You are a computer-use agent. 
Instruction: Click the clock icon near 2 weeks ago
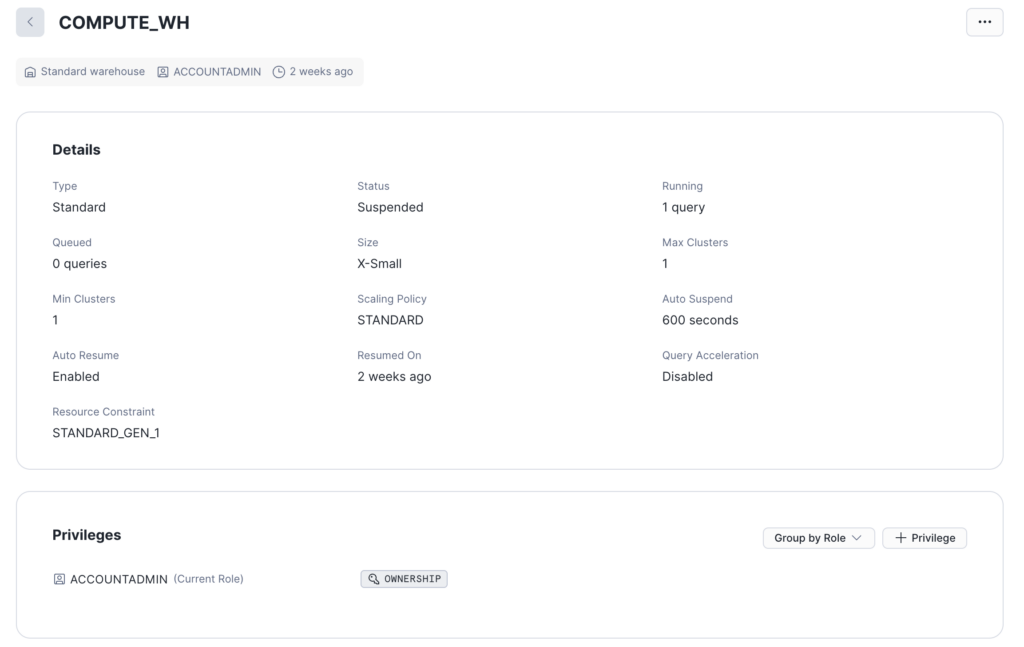pyautogui.click(x=279, y=72)
